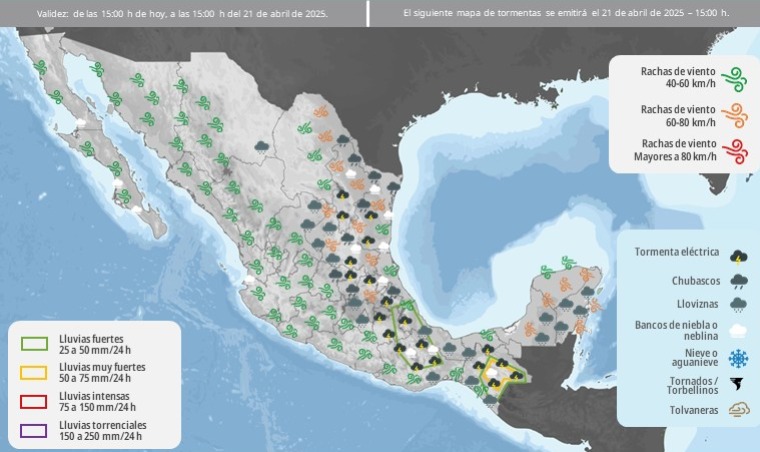Click the orange 60-80 km/h wind gust legend icon
This screenshot has width=760, height=452.
coord(734,115)
